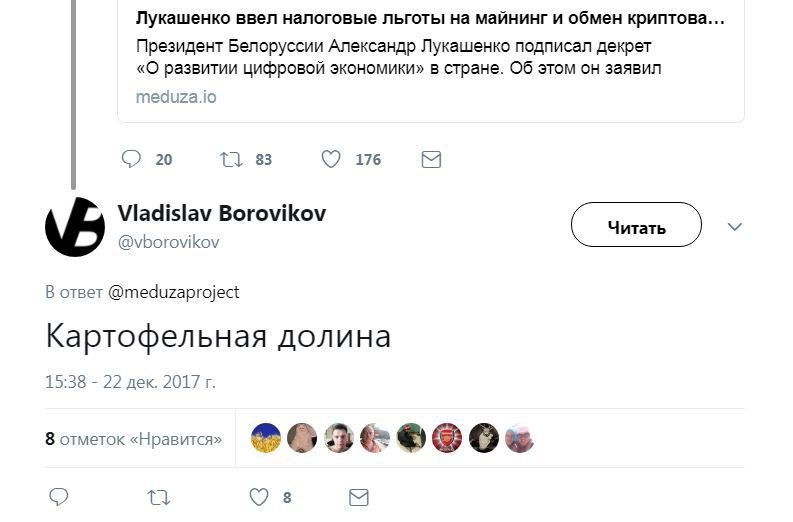The image size is (793, 522).
Task: Open the blue-and-yellow flag liker avatar
Action: (x=265, y=438)
